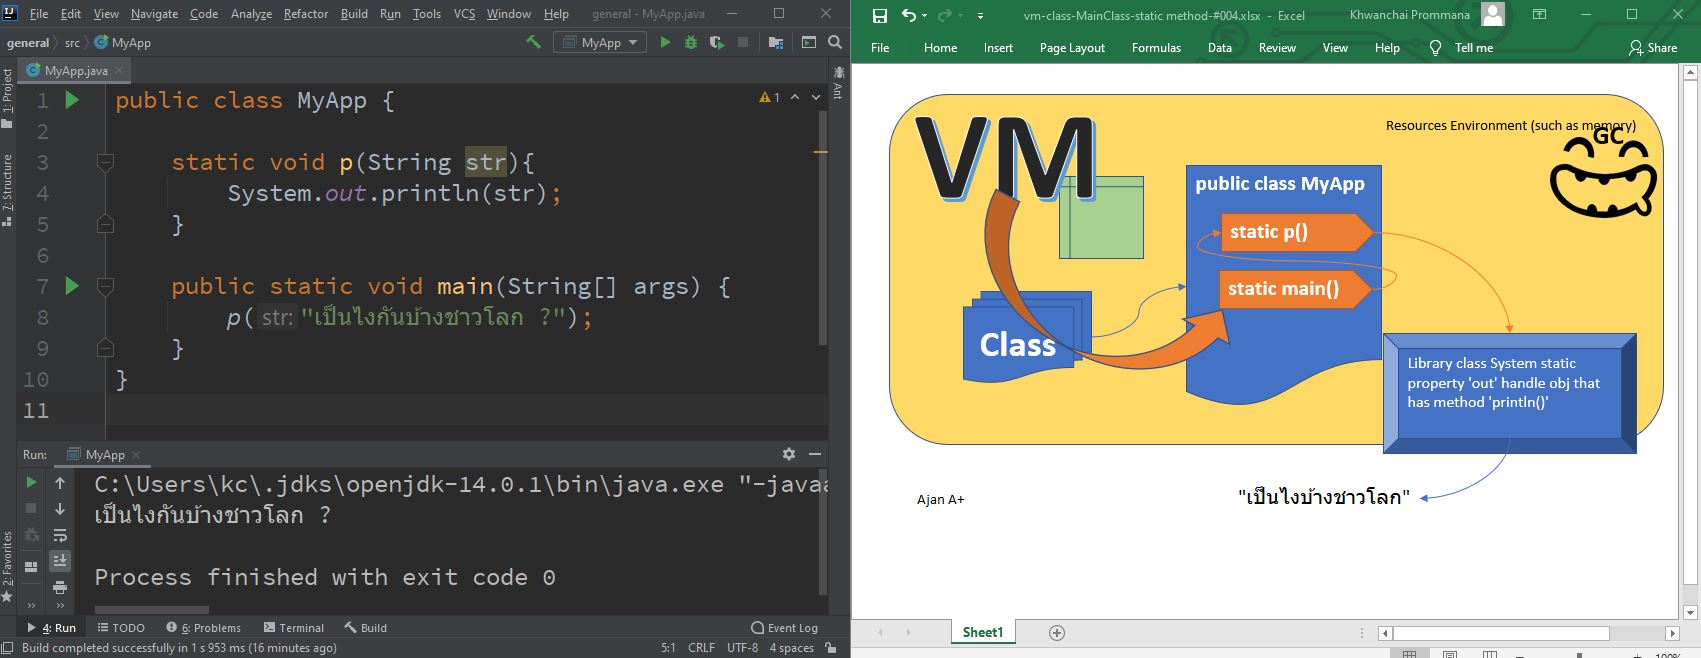Click CRLF line separator in status bar

(701, 648)
